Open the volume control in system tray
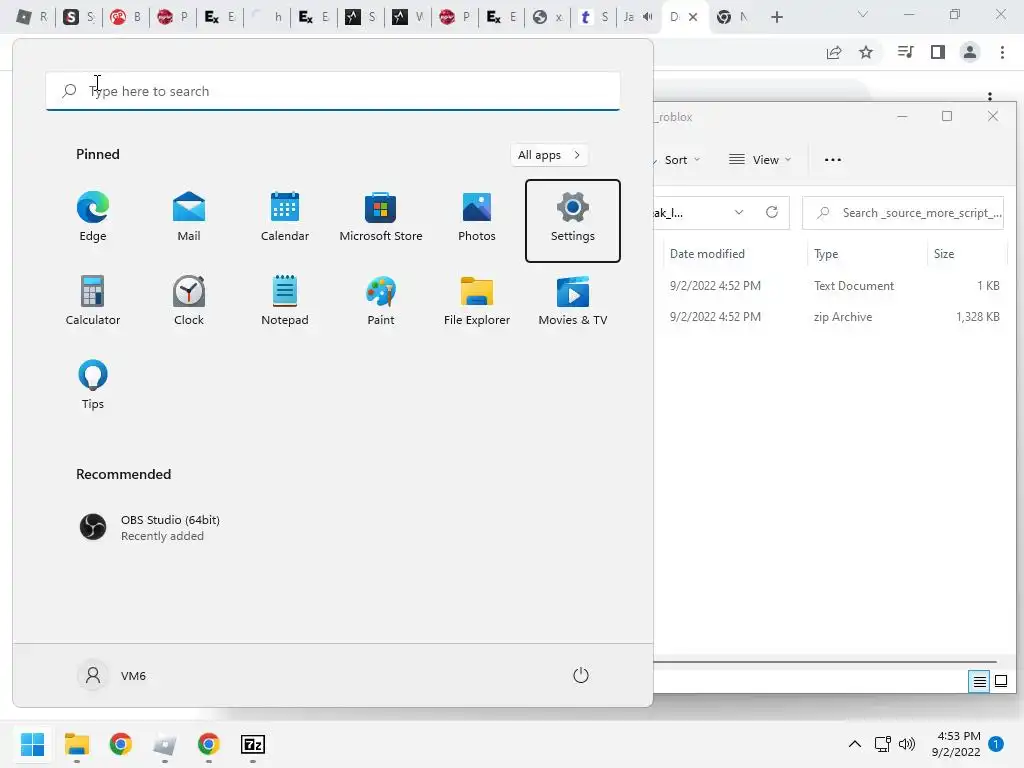The image size is (1024, 768). (x=906, y=744)
